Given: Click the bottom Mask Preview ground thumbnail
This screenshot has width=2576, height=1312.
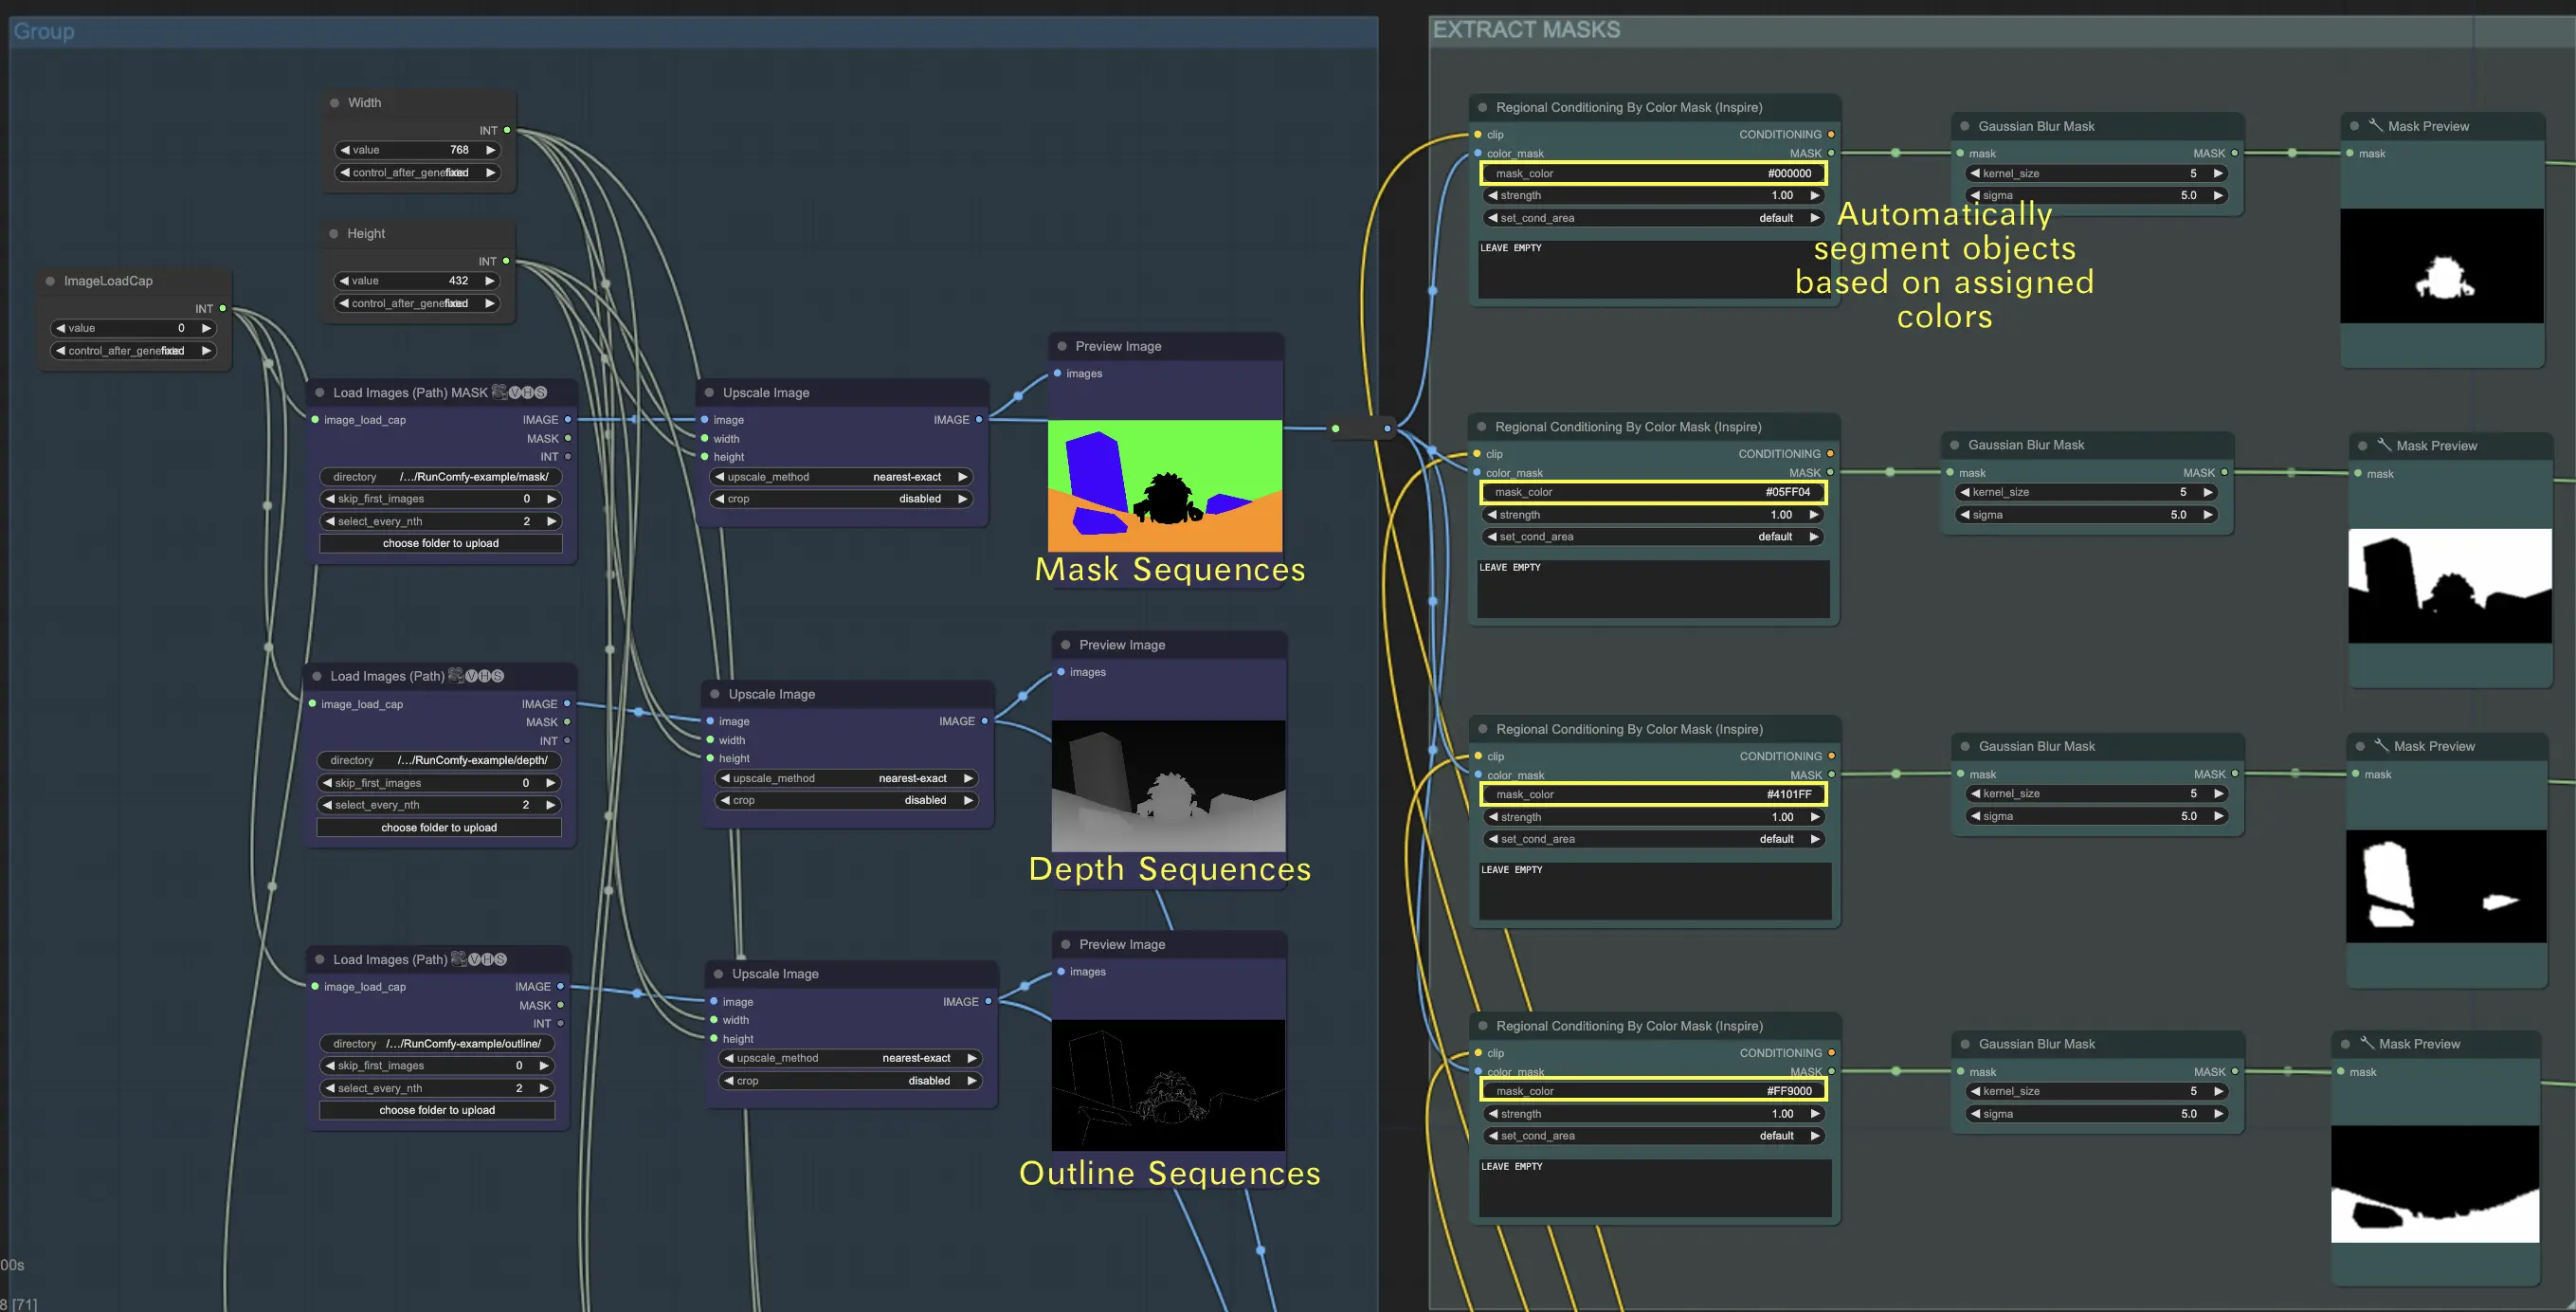Looking at the screenshot, I should 2435,1184.
